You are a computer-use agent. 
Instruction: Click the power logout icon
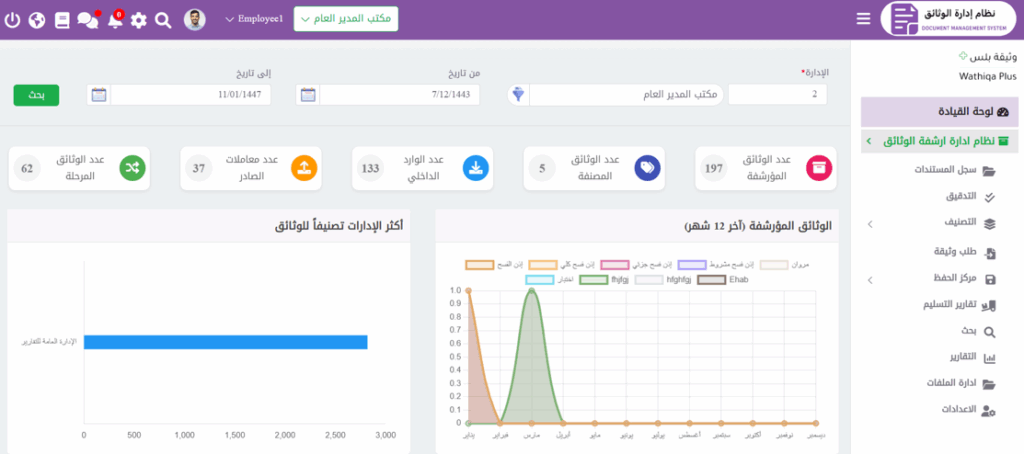coord(12,19)
